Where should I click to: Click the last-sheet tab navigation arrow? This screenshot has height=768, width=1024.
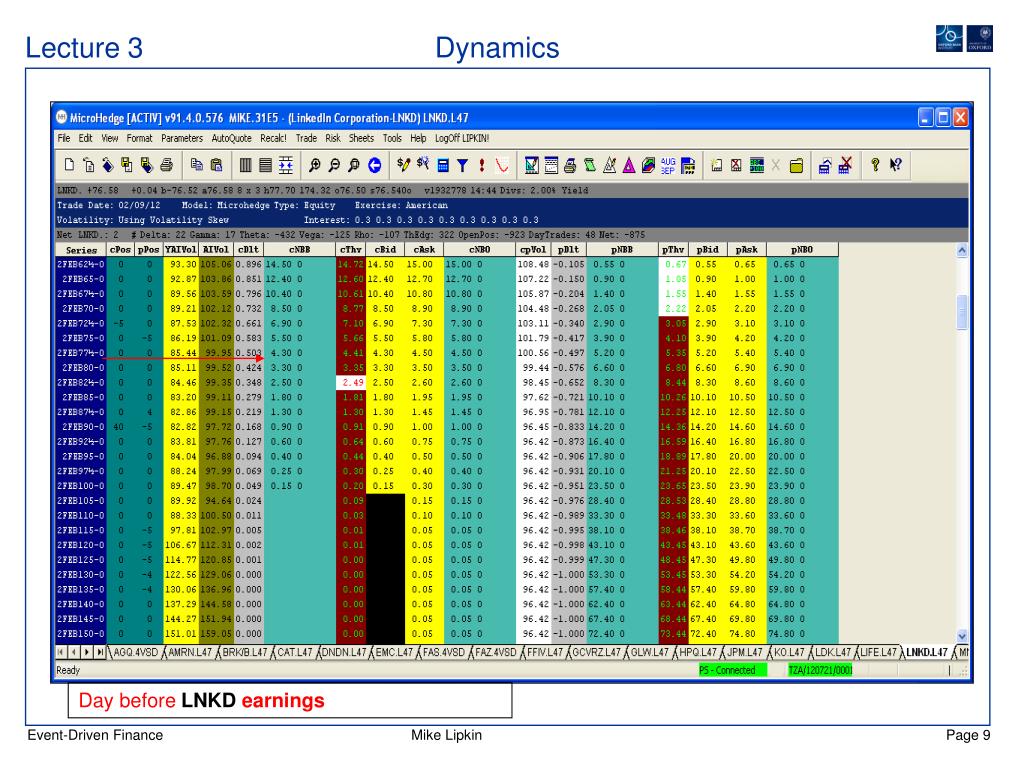[x=100, y=652]
